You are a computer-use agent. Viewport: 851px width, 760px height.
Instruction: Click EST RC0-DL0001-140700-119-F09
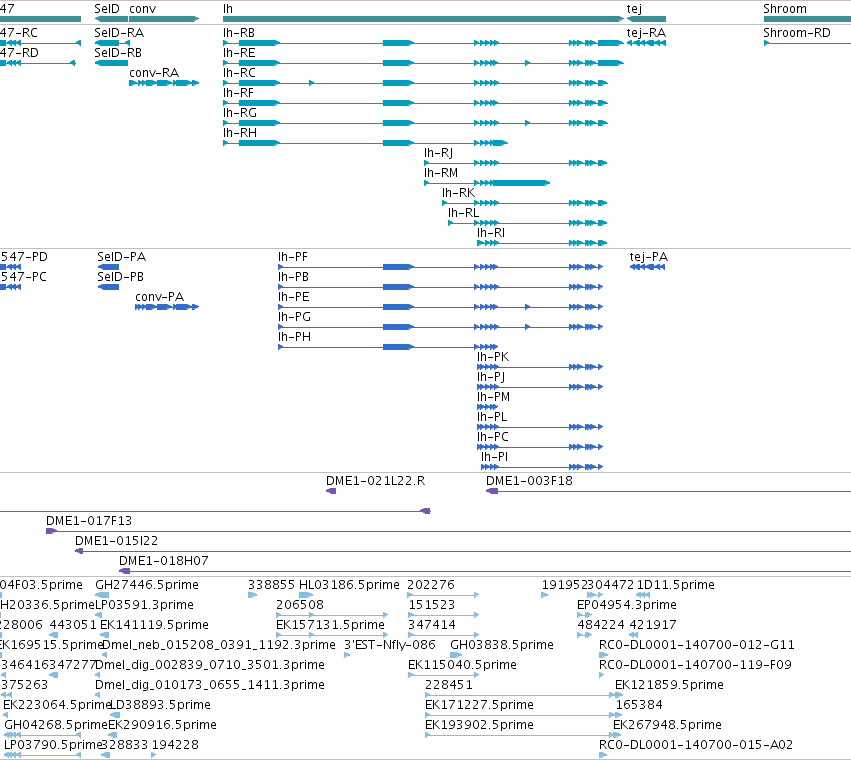click(695, 666)
